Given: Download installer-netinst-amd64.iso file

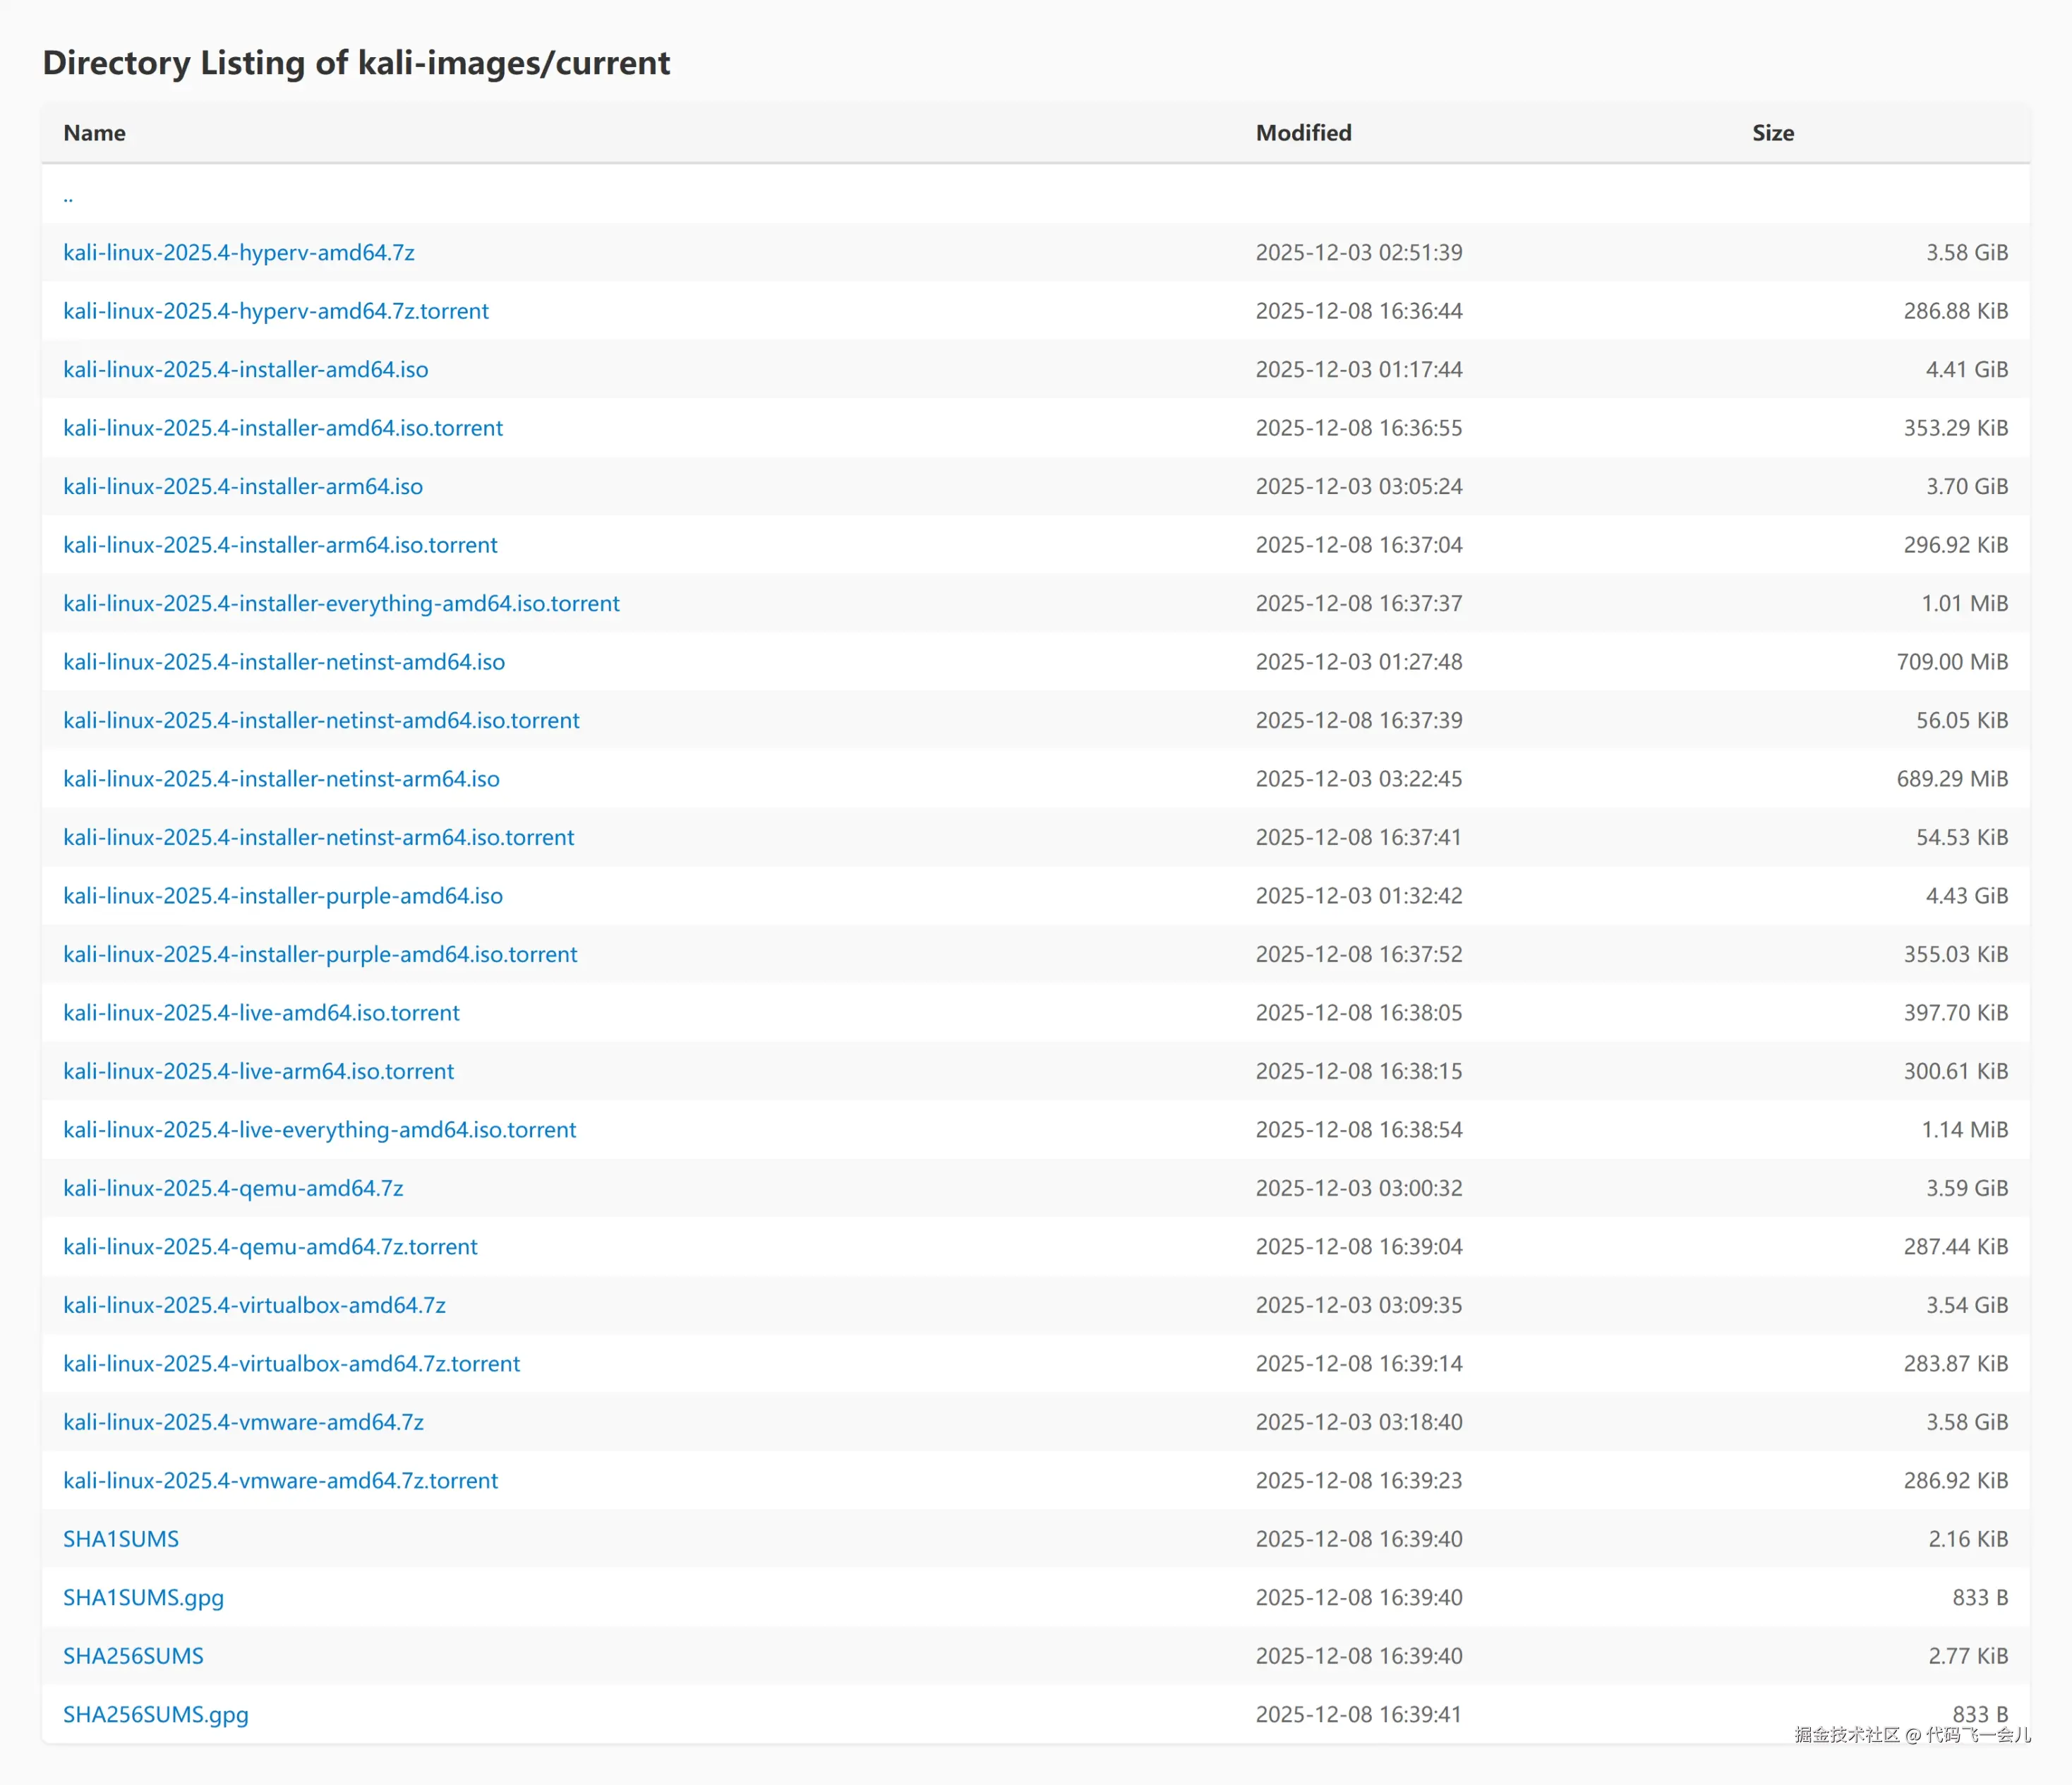Looking at the screenshot, I should 284,662.
